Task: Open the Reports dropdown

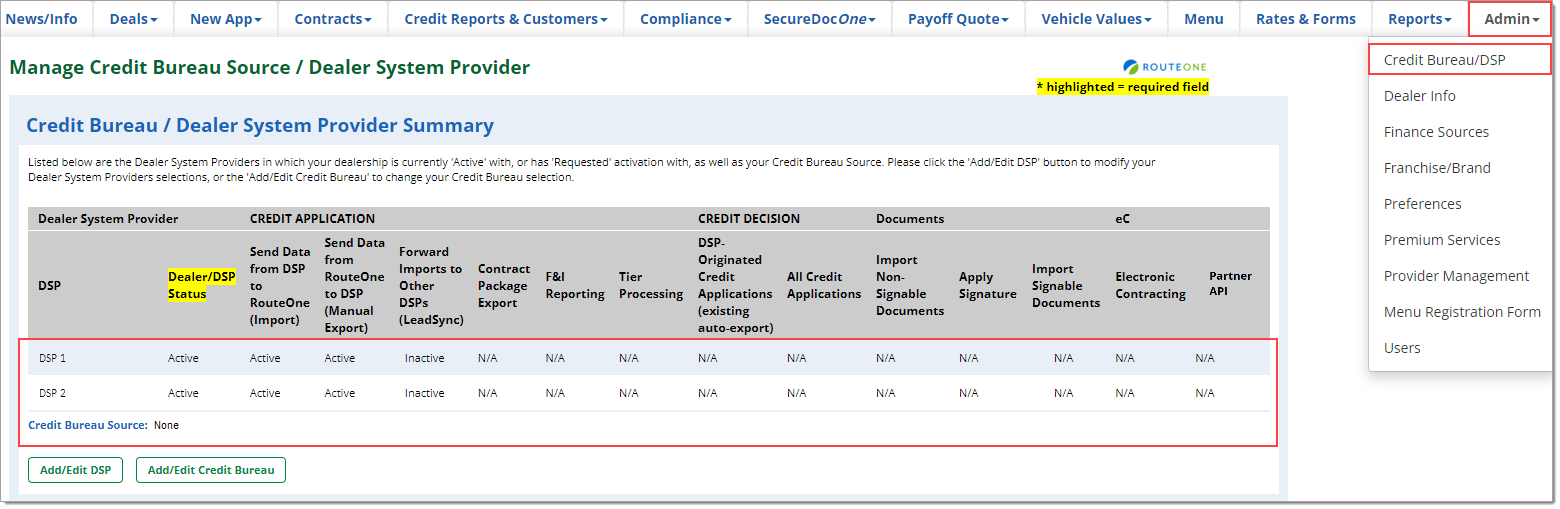Action: click(x=1419, y=19)
